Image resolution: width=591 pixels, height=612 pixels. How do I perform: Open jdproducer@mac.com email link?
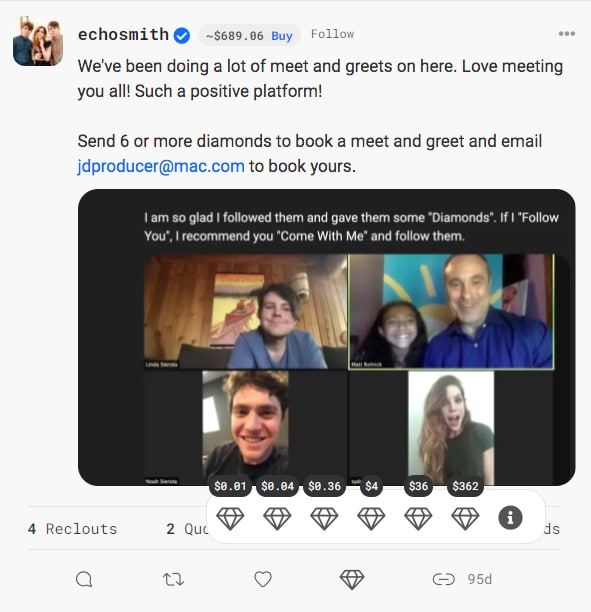tap(161, 166)
